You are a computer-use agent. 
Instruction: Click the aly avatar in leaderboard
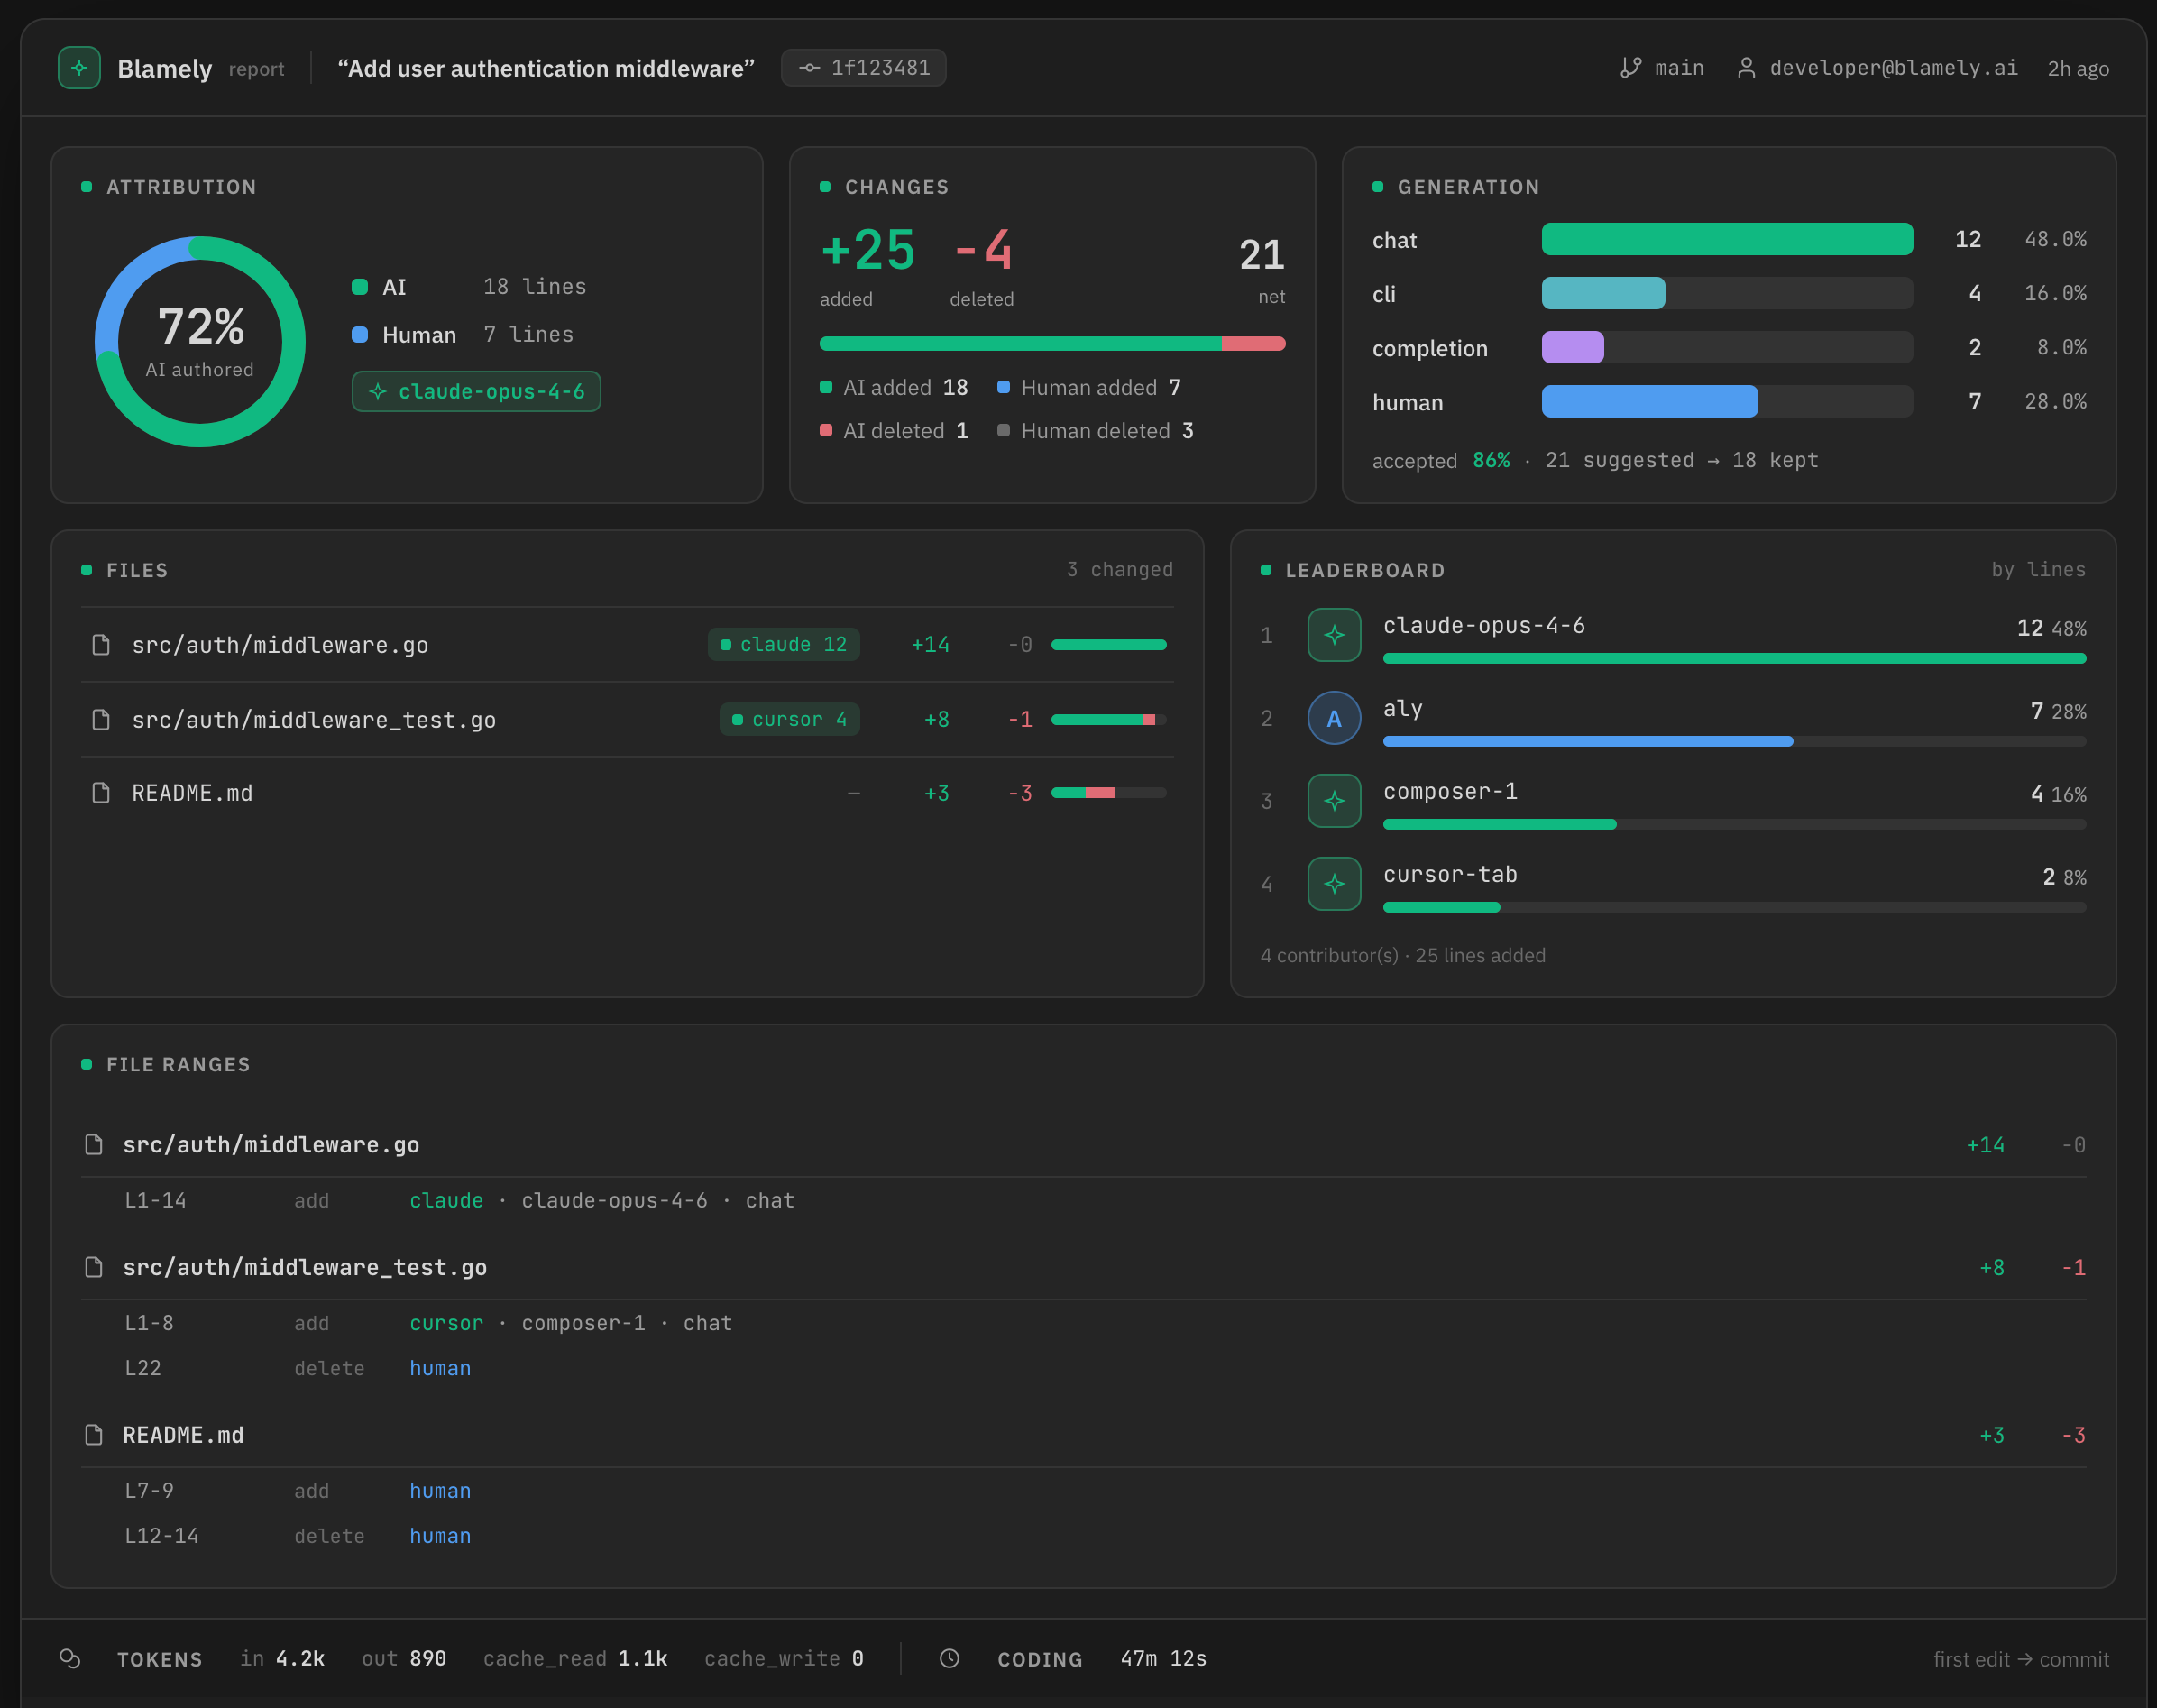click(x=1334, y=718)
